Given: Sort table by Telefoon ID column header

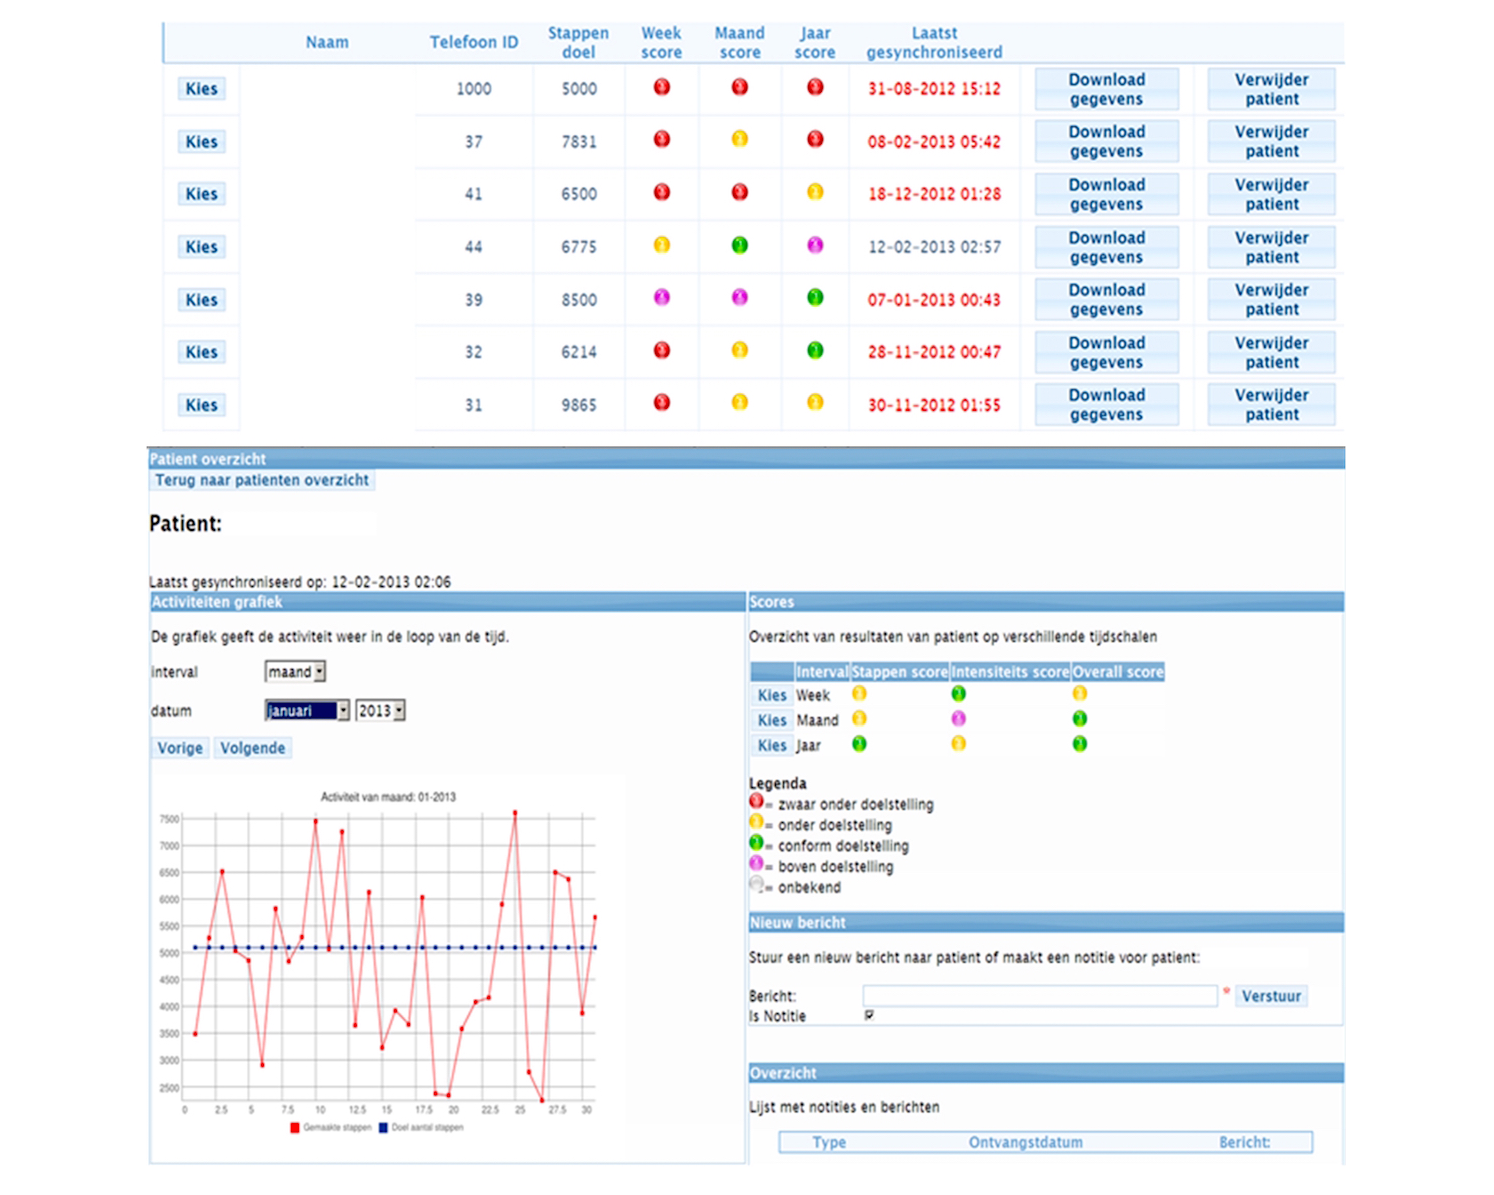Looking at the screenshot, I should point(474,42).
